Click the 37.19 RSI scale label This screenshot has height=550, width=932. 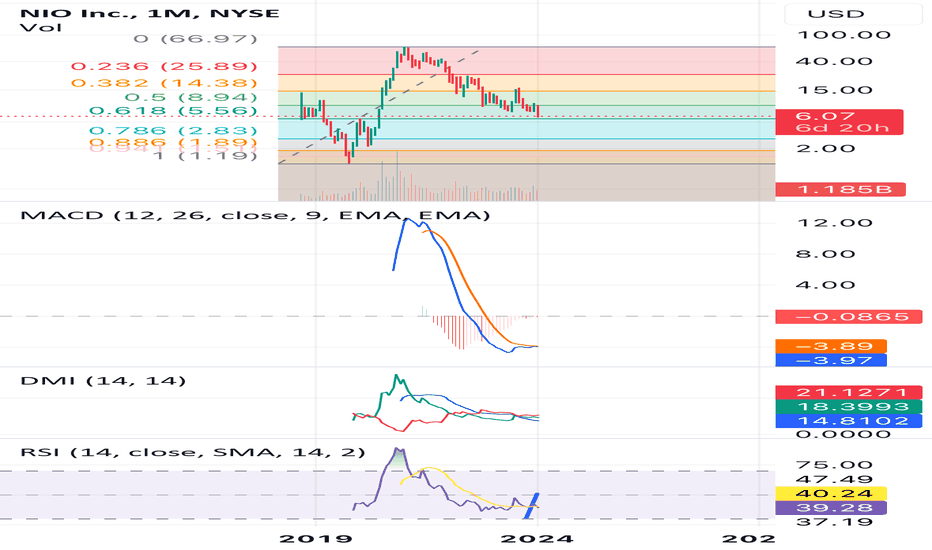(834, 522)
